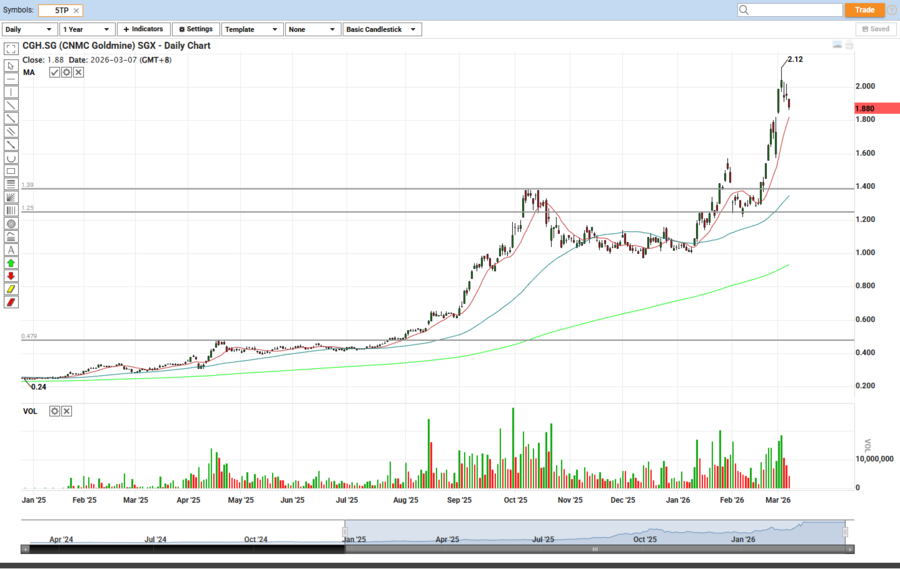Click the symbol search input field
Viewport: 900px width, 569px height.
click(x=796, y=10)
